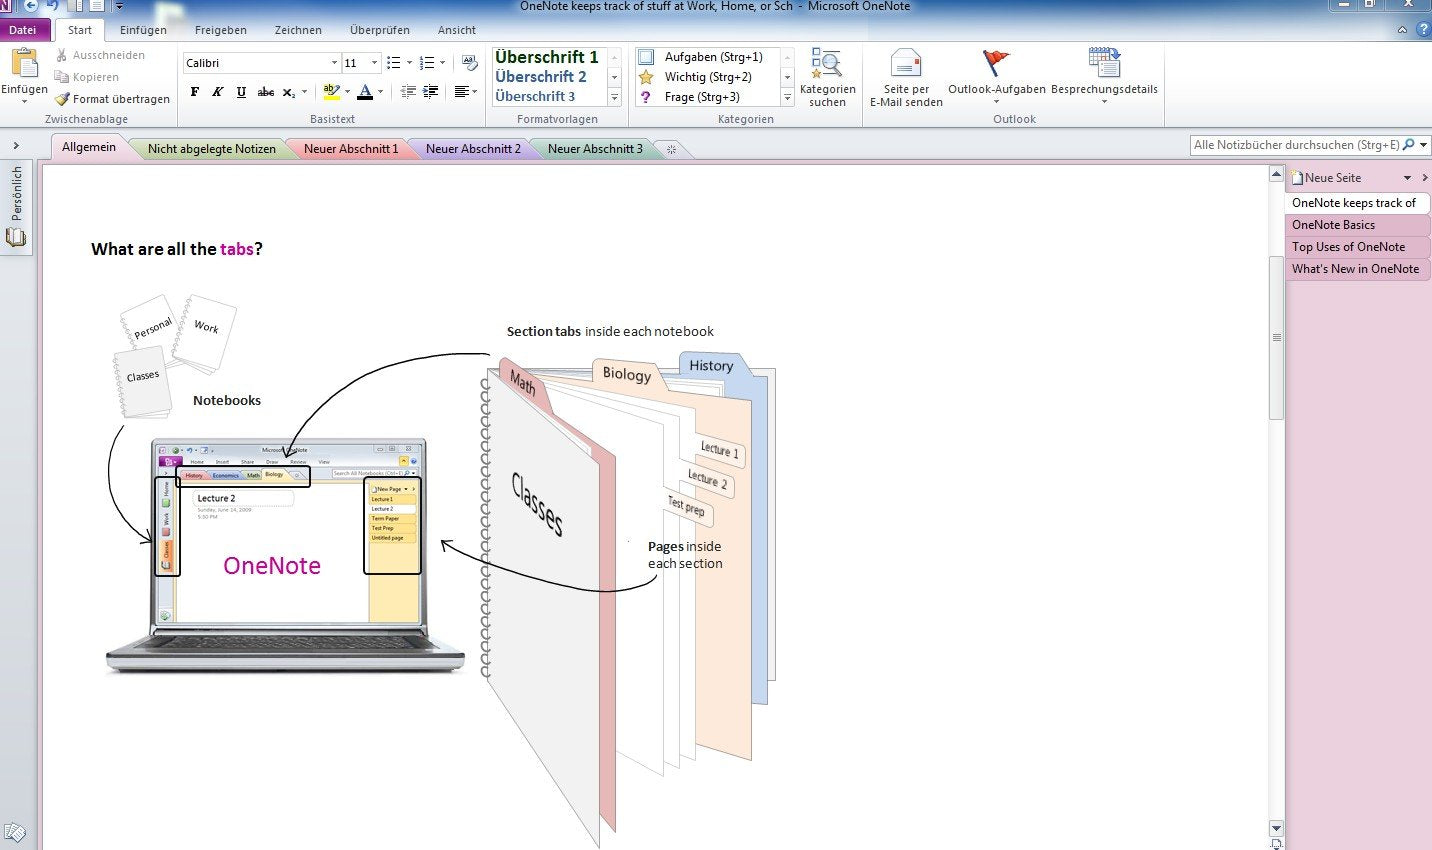Open the font size 11 dropdown
Image resolution: width=1432 pixels, height=850 pixels.
375,63
